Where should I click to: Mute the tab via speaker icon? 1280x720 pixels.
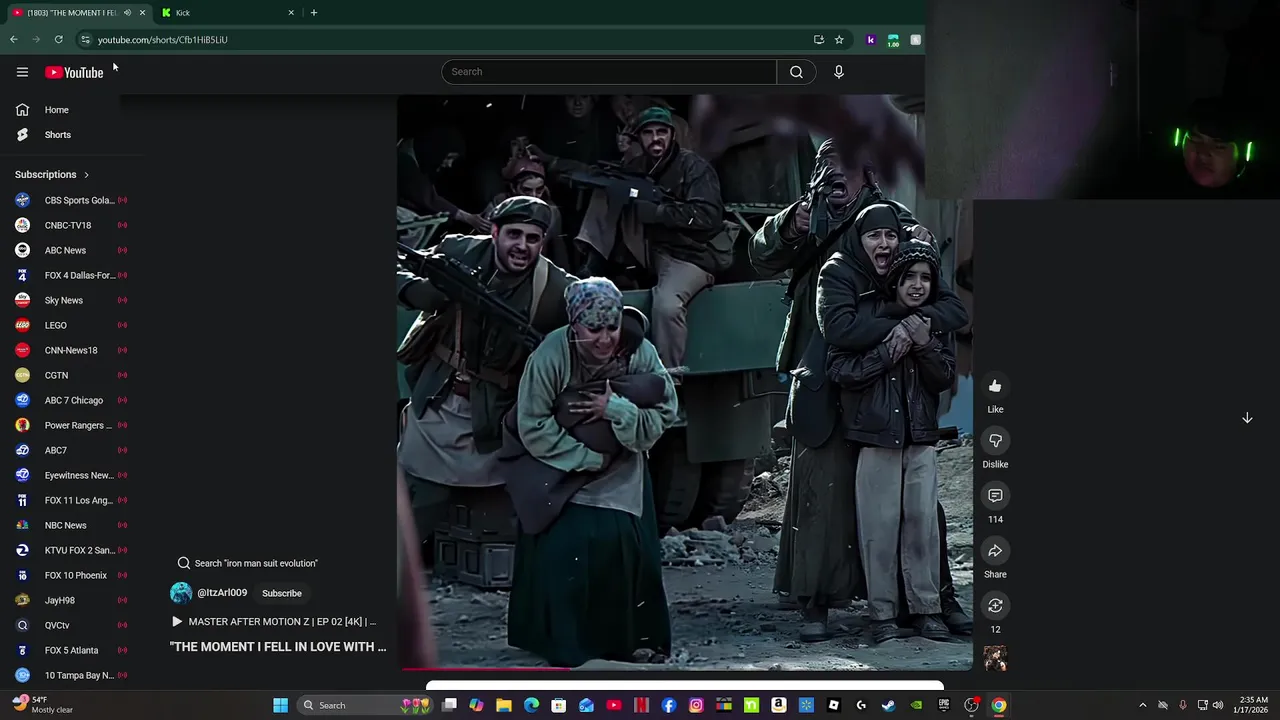(x=127, y=13)
